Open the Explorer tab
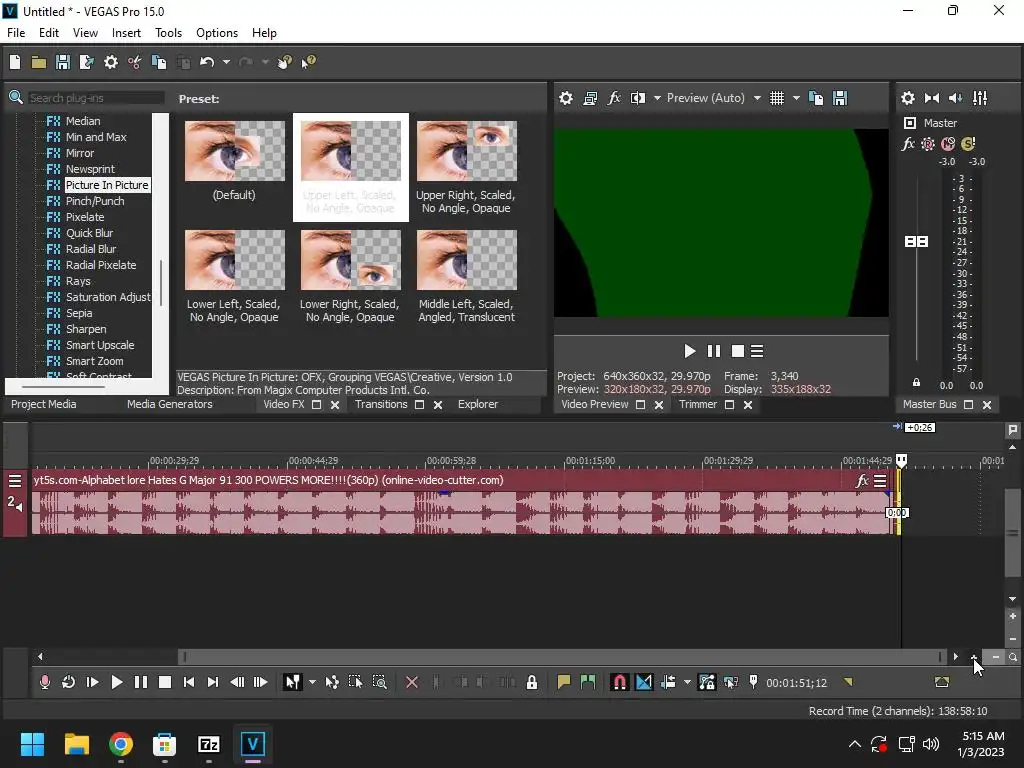This screenshot has width=1024, height=768. [x=477, y=404]
